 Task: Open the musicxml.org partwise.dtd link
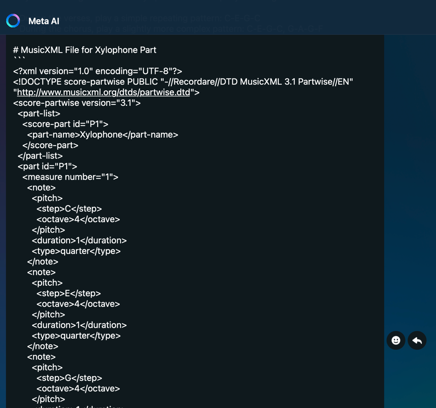coord(103,92)
